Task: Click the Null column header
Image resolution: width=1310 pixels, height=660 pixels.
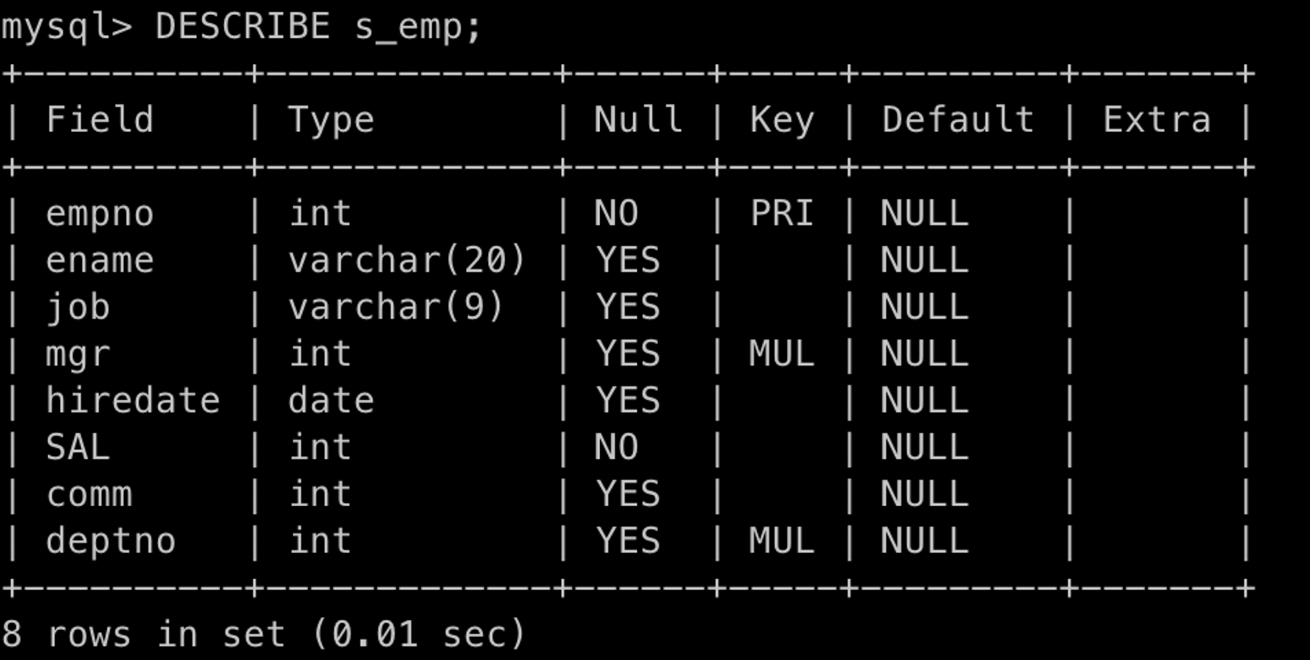Action: pos(638,120)
